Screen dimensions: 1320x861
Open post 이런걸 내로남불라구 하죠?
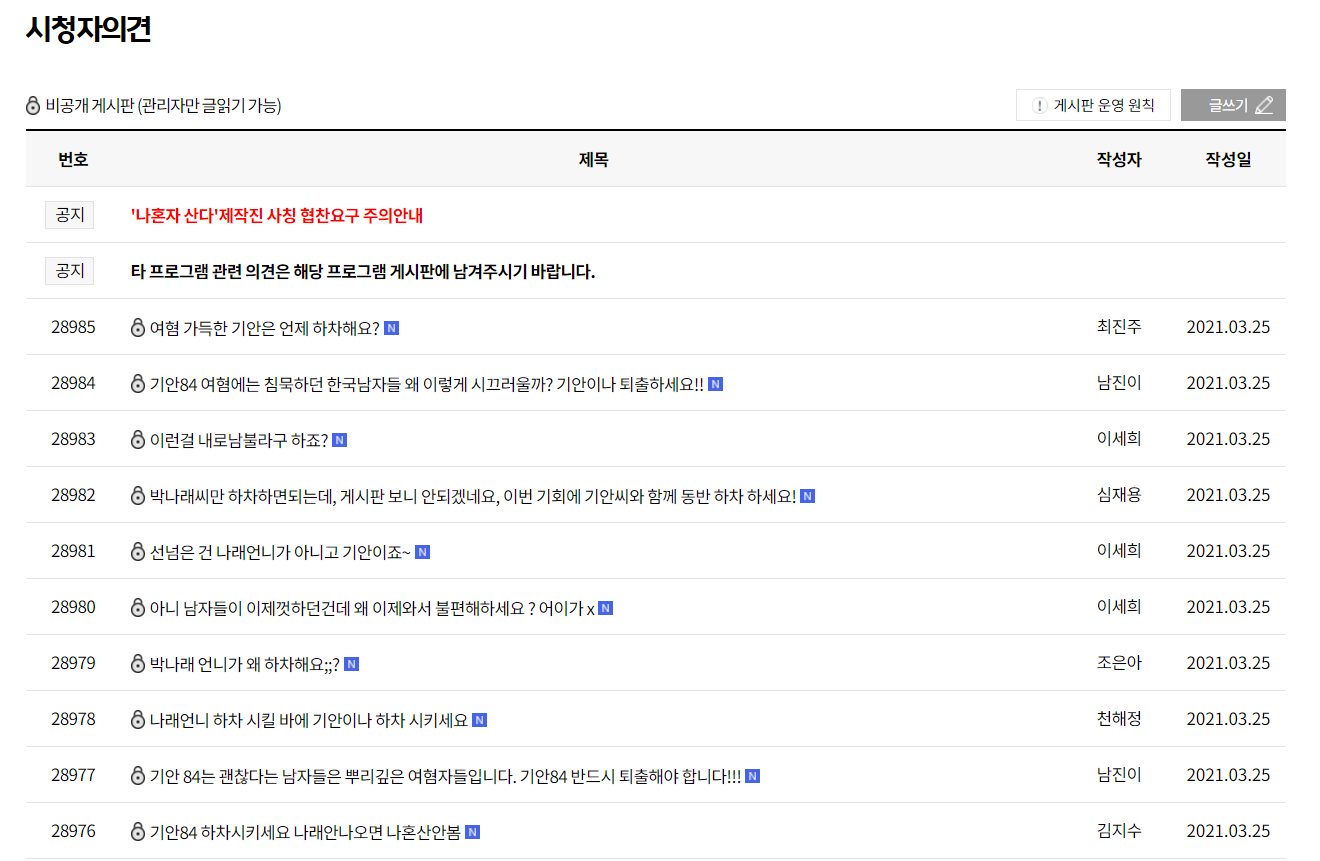tap(238, 440)
